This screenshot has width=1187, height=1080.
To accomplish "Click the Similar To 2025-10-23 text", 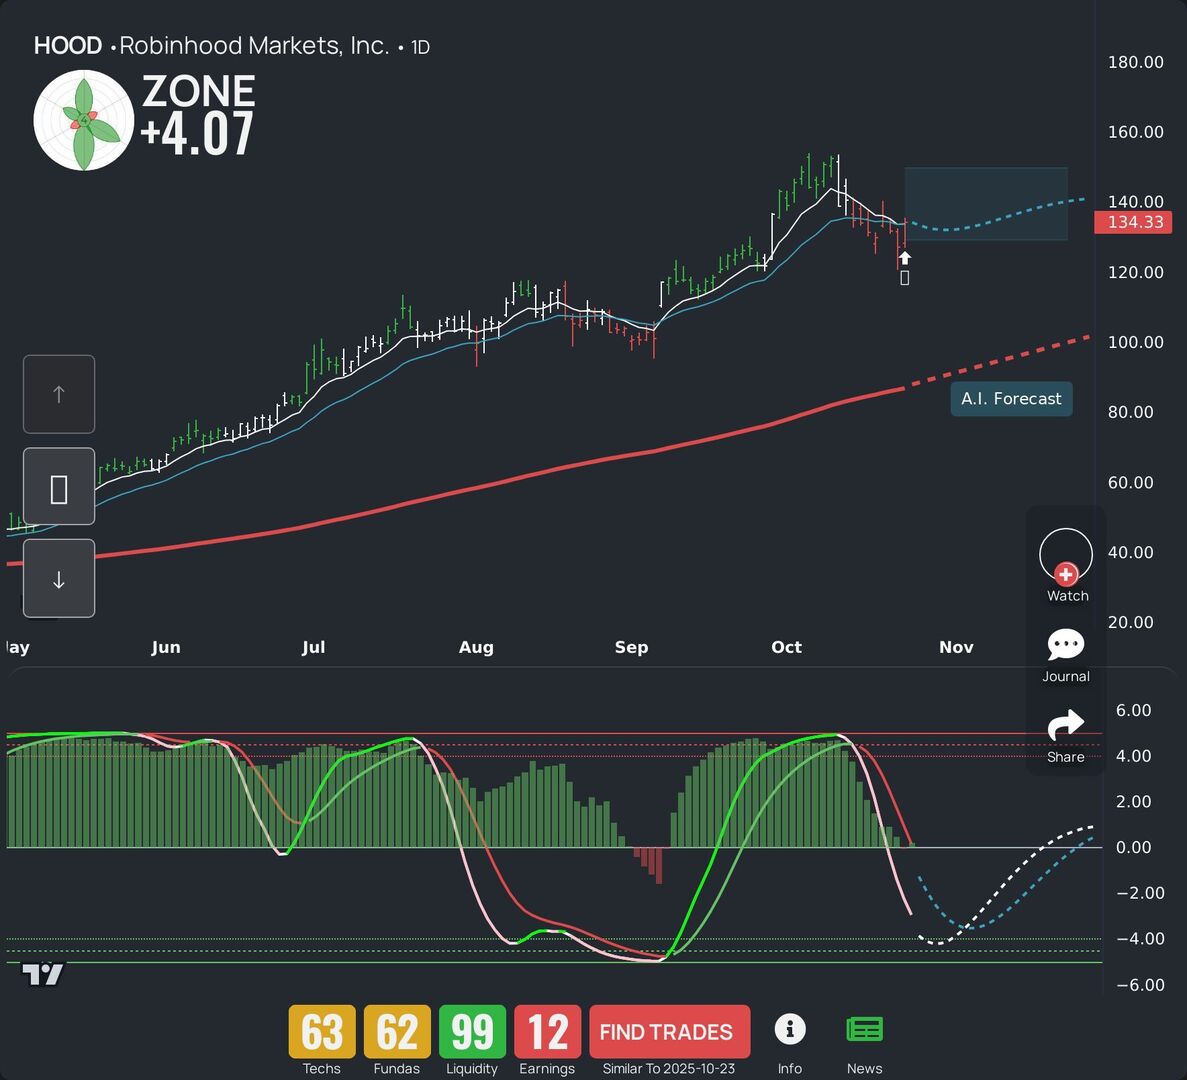I will (668, 1069).
